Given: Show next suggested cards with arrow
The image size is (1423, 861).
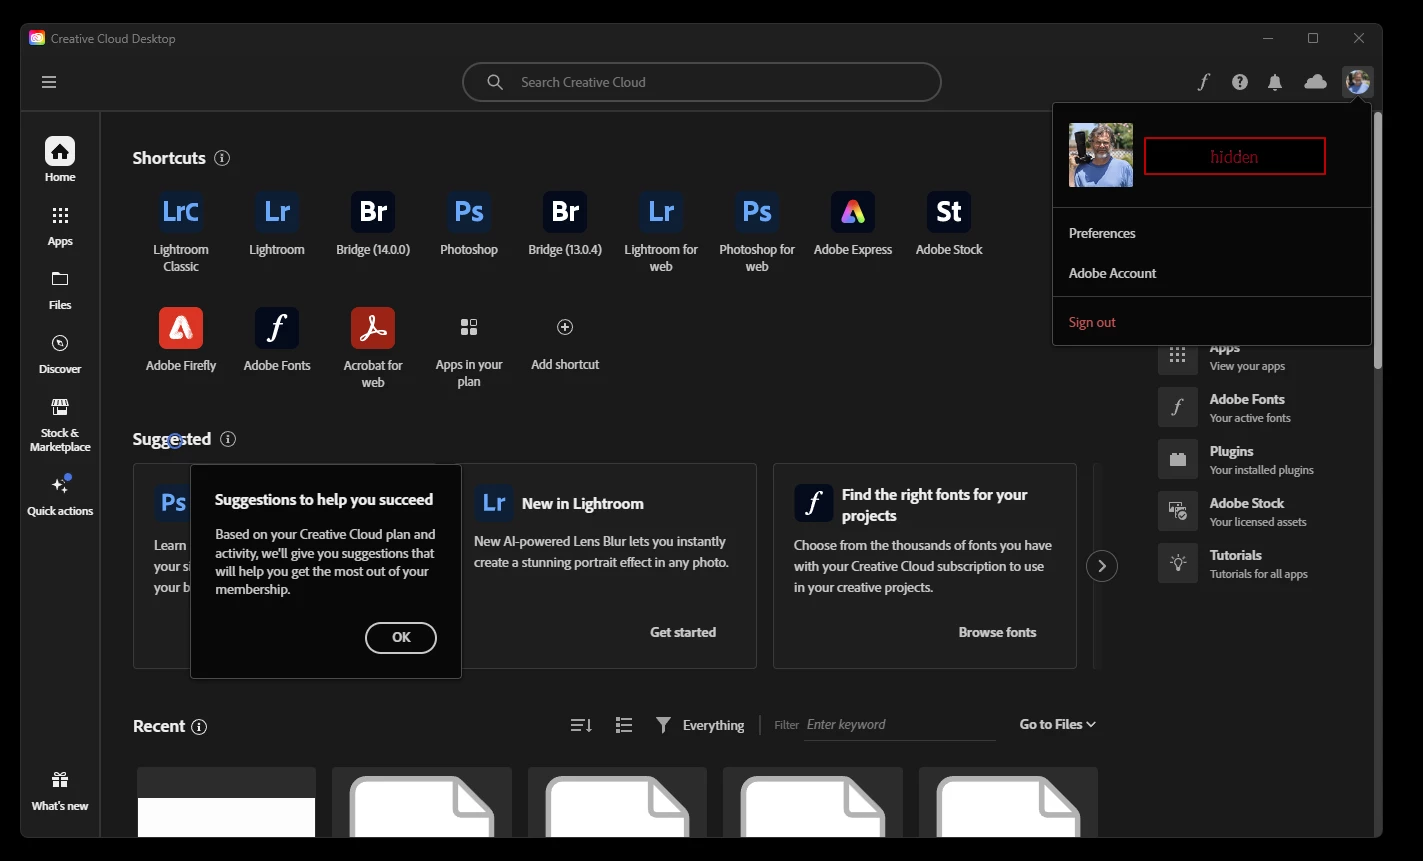Looking at the screenshot, I should (1102, 566).
